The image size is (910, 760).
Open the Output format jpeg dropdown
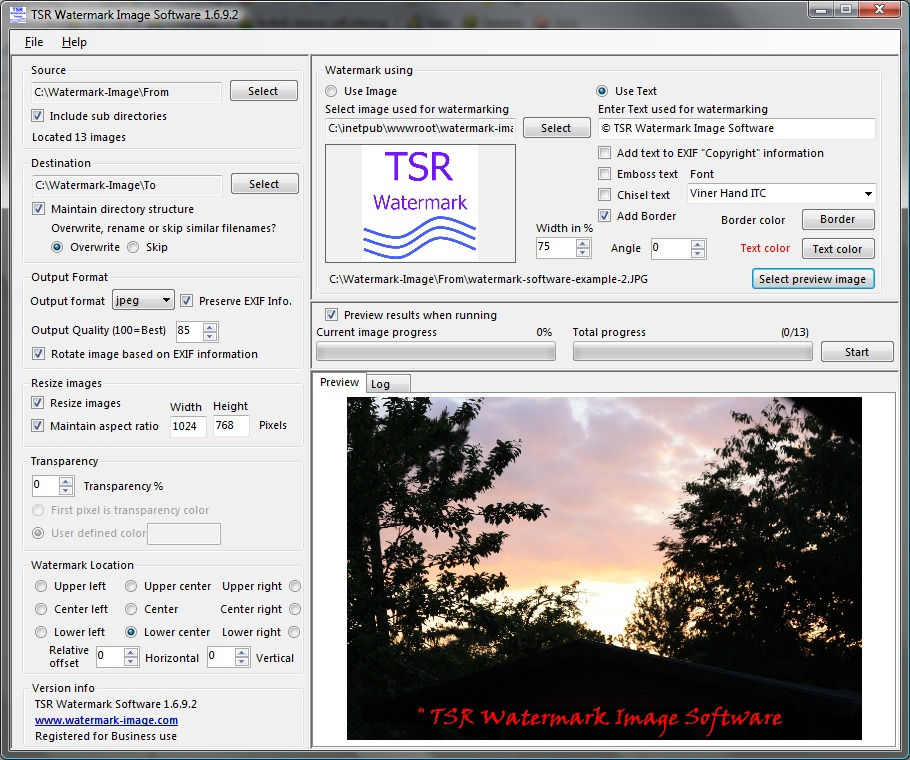[x=143, y=300]
